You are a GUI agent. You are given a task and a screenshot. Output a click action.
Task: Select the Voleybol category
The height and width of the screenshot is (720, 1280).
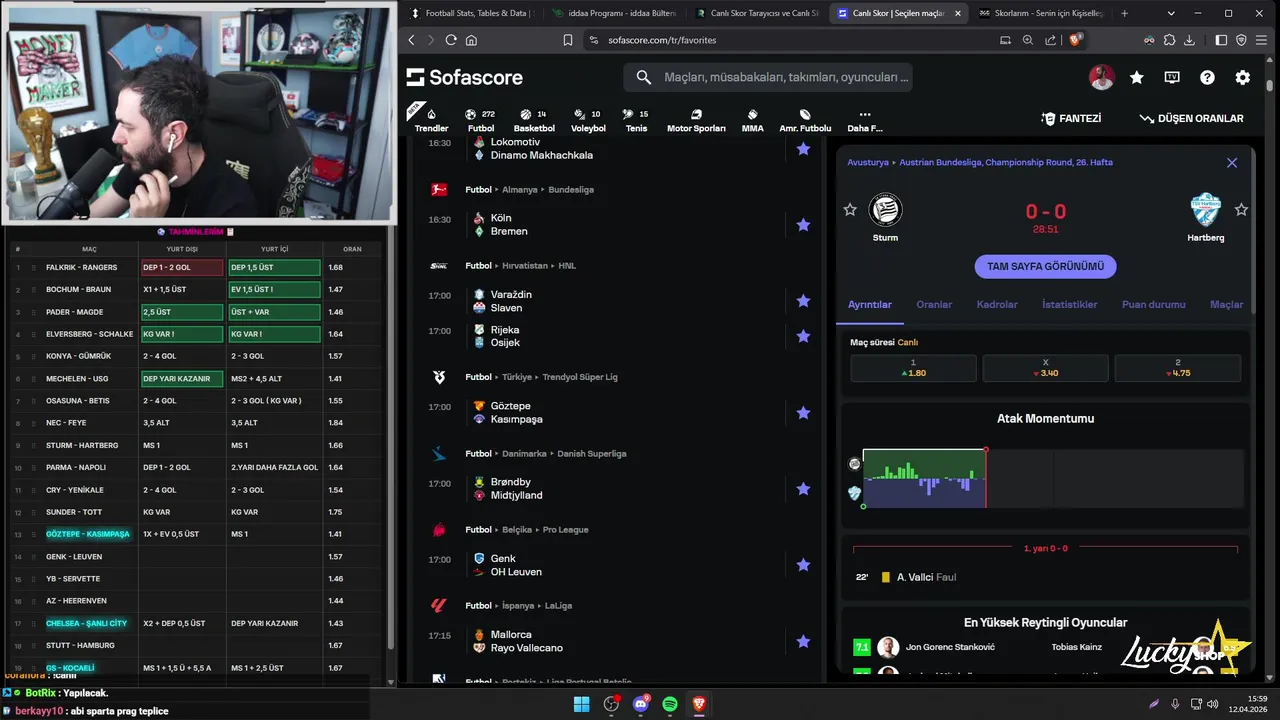[588, 120]
